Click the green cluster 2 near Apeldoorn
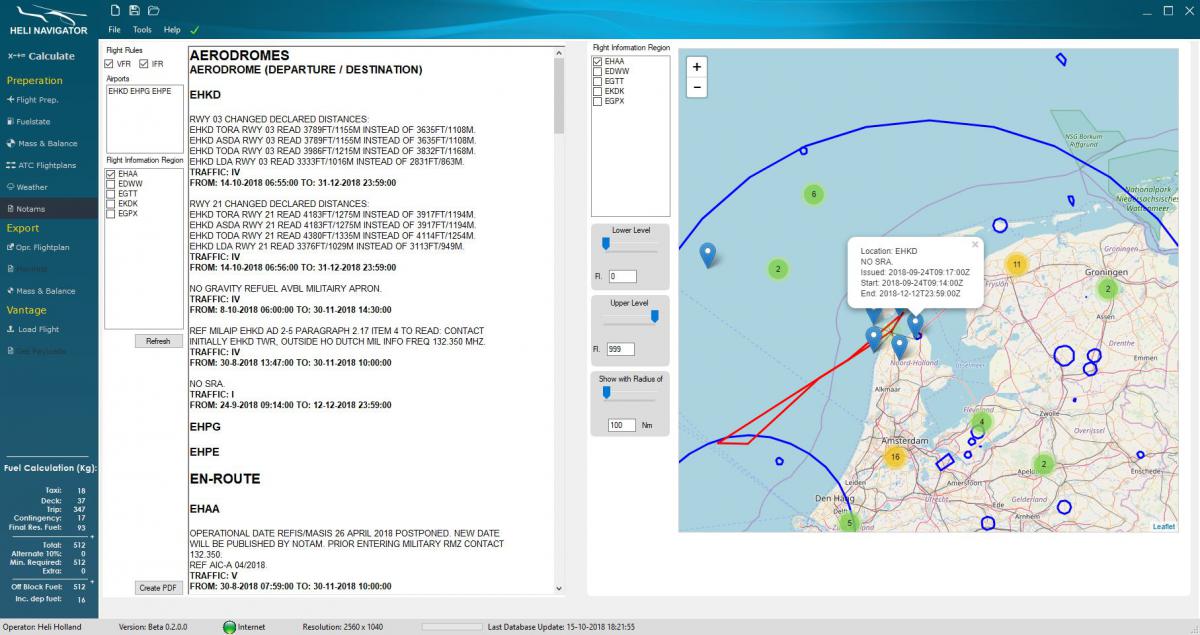 1044,465
